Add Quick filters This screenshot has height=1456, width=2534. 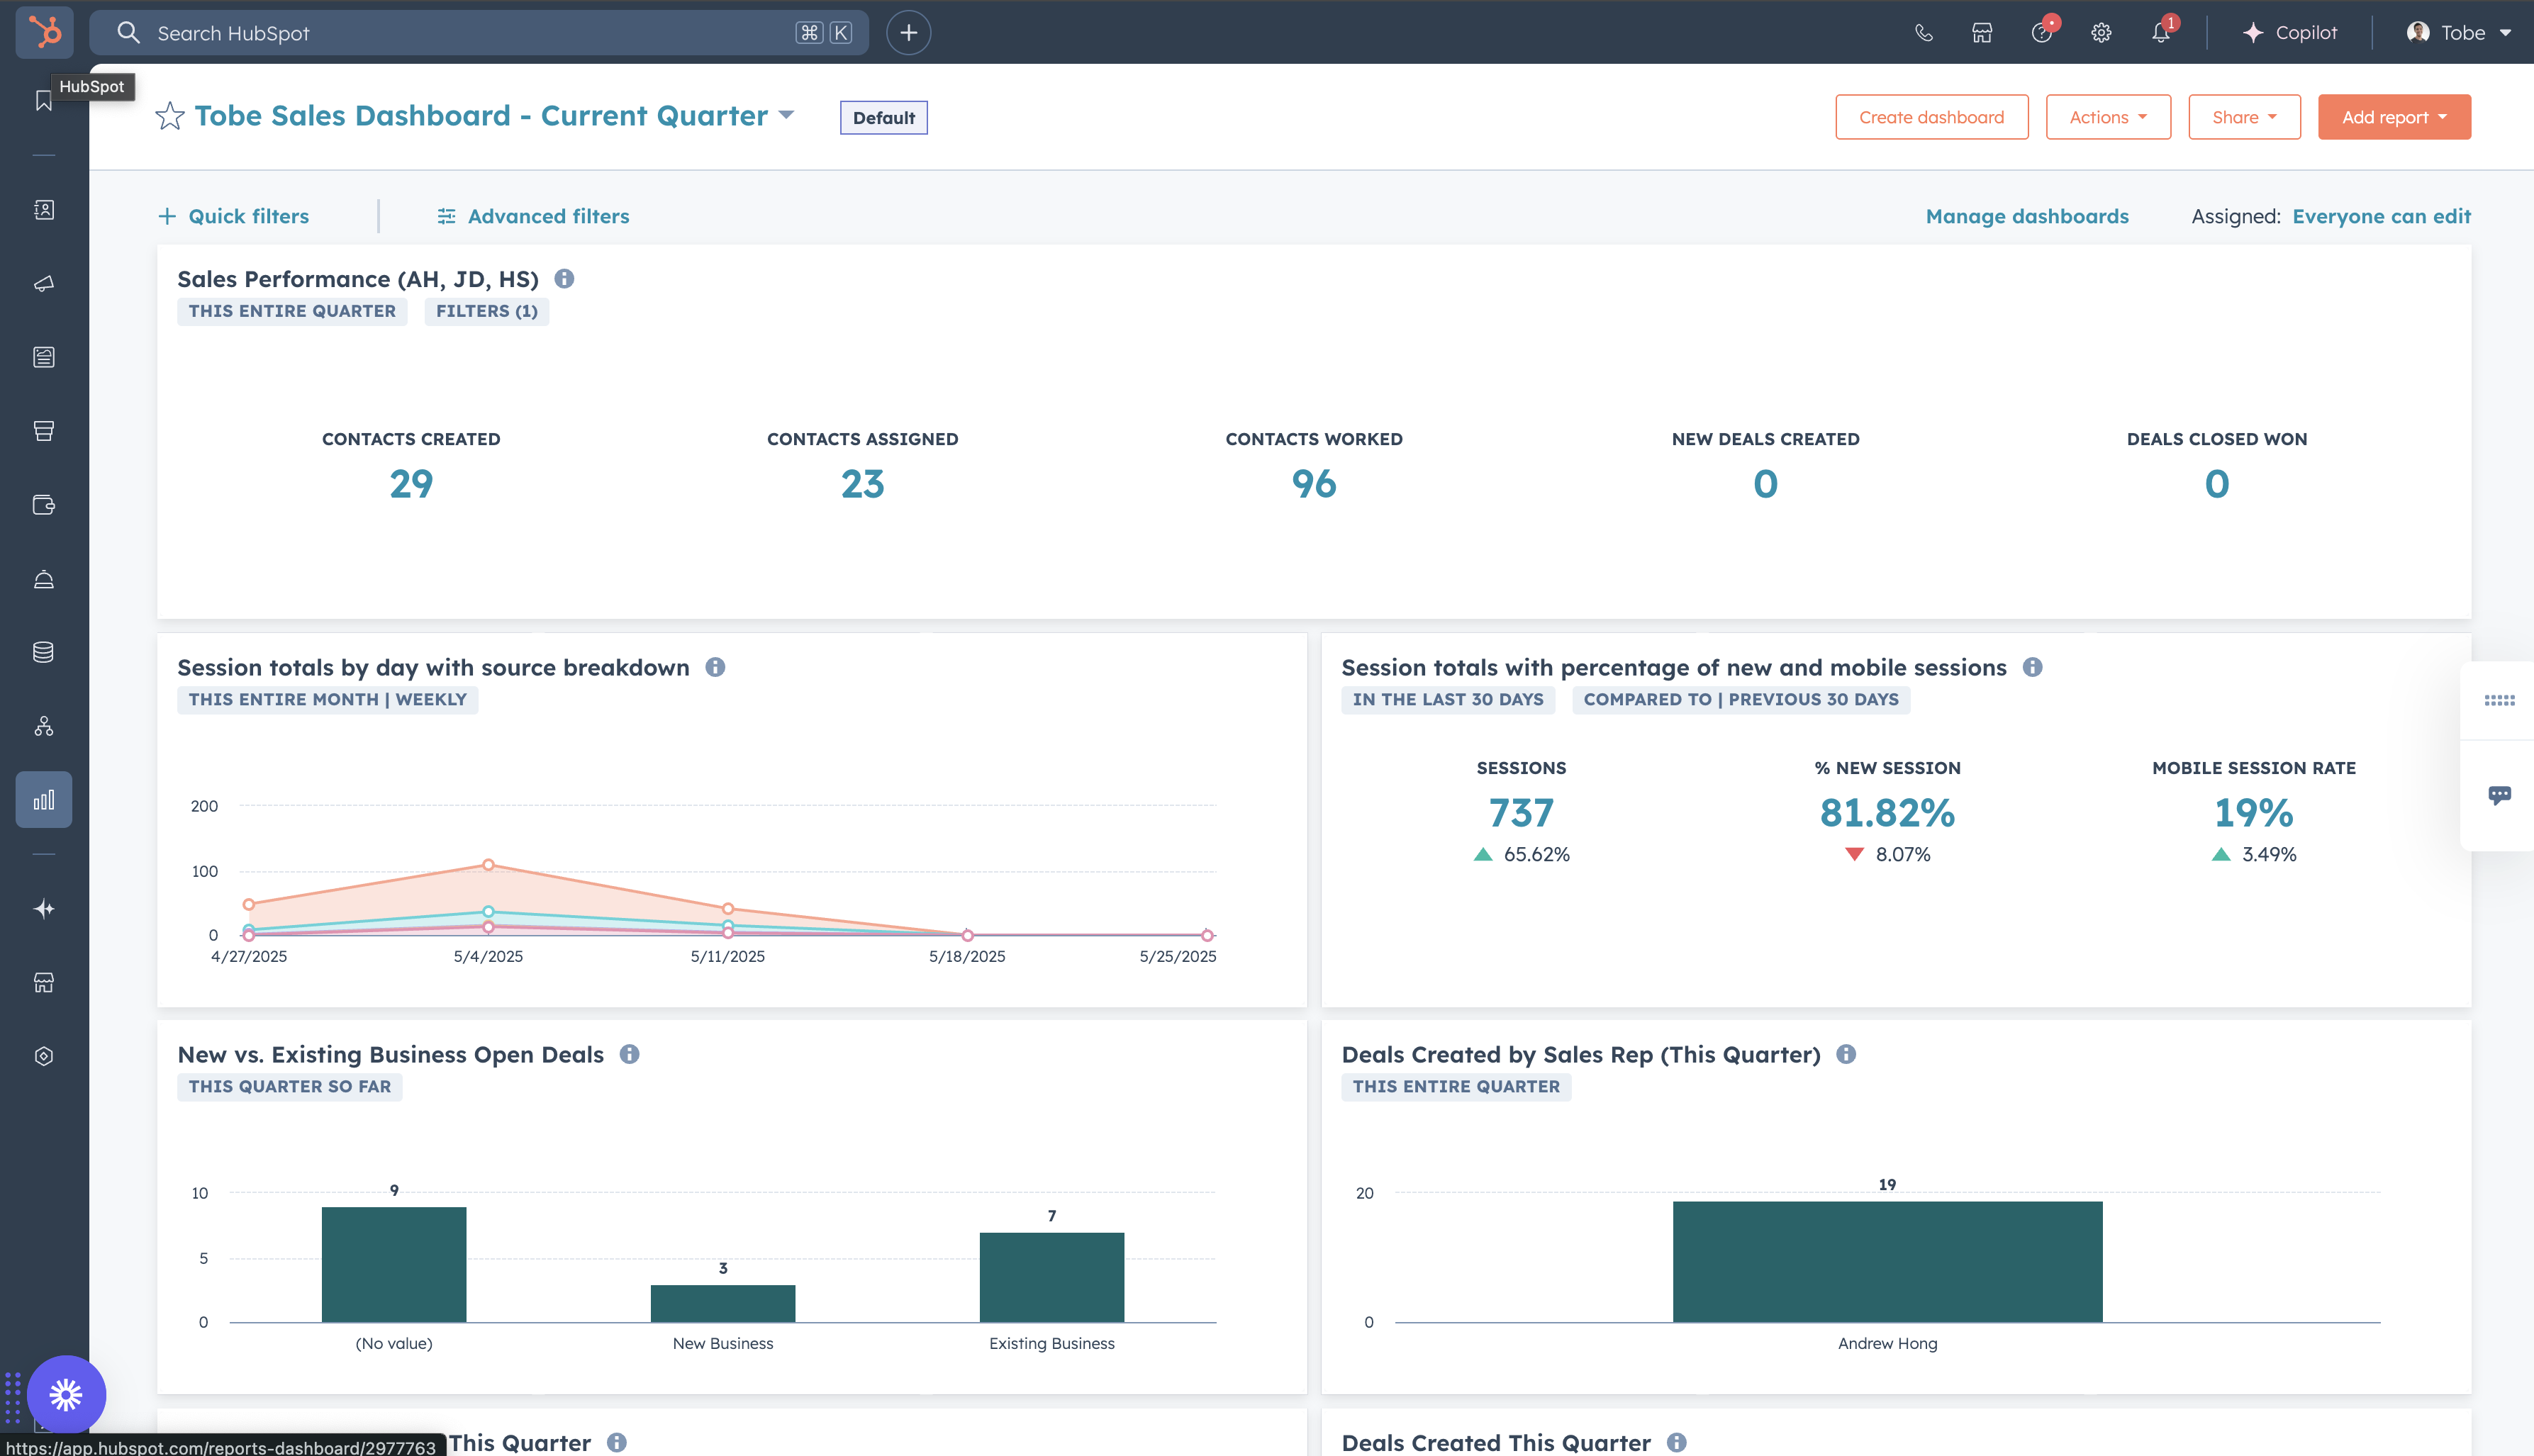(x=234, y=216)
